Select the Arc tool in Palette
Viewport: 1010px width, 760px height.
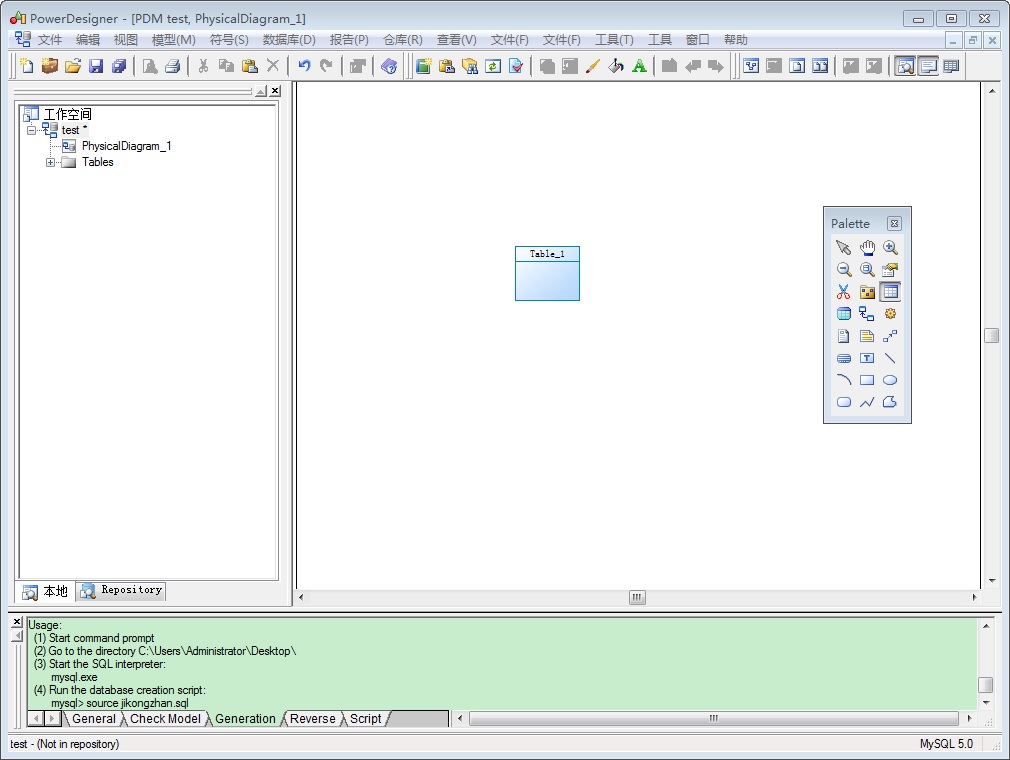(843, 380)
